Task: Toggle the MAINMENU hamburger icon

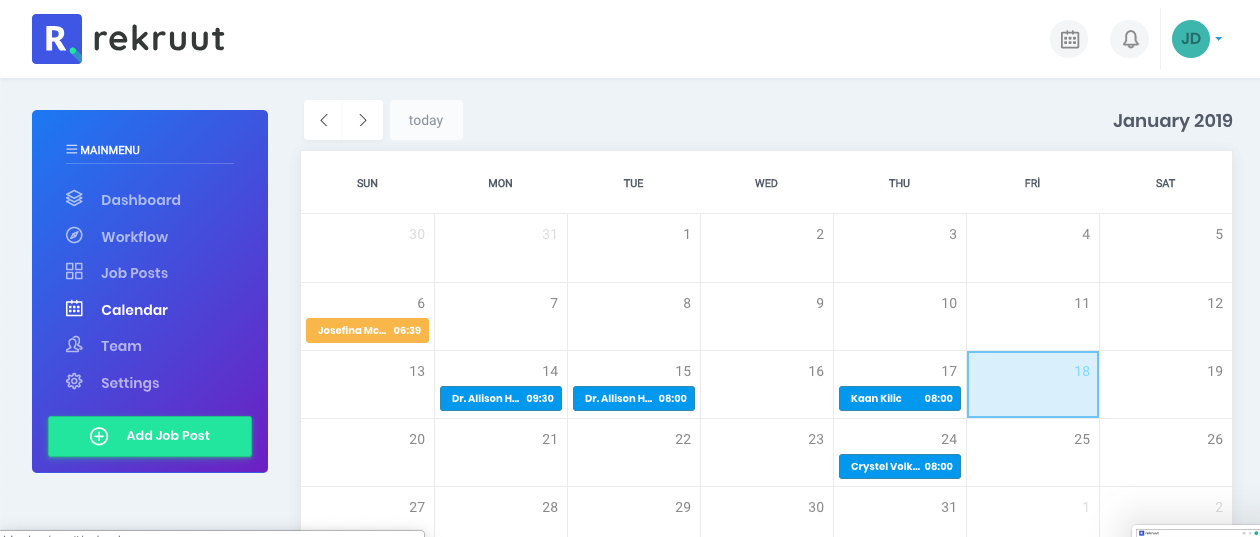Action: (72, 150)
